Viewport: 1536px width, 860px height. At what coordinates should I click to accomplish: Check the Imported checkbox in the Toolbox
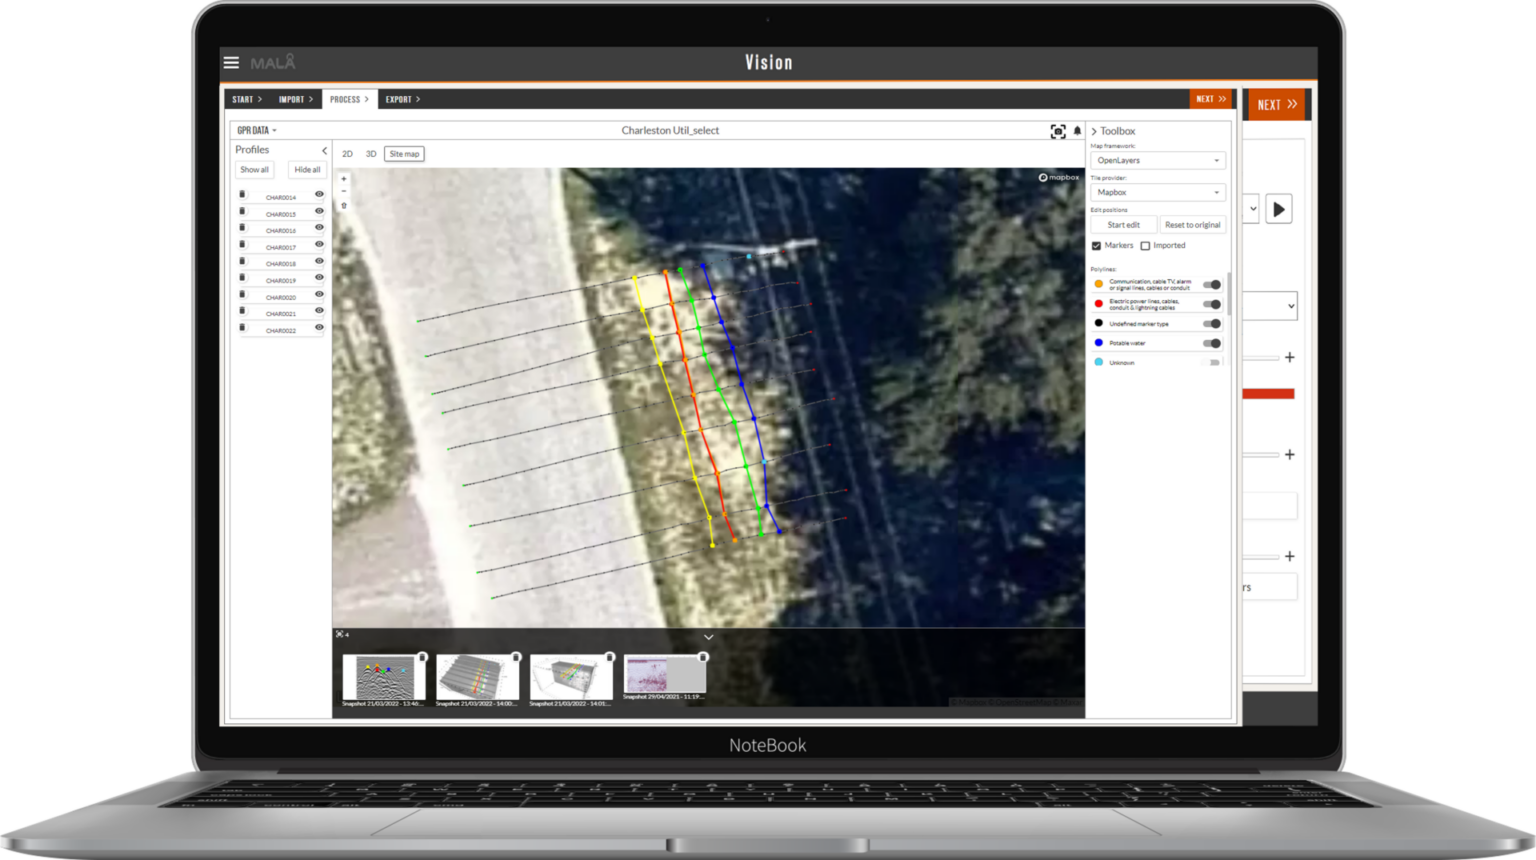click(1145, 245)
